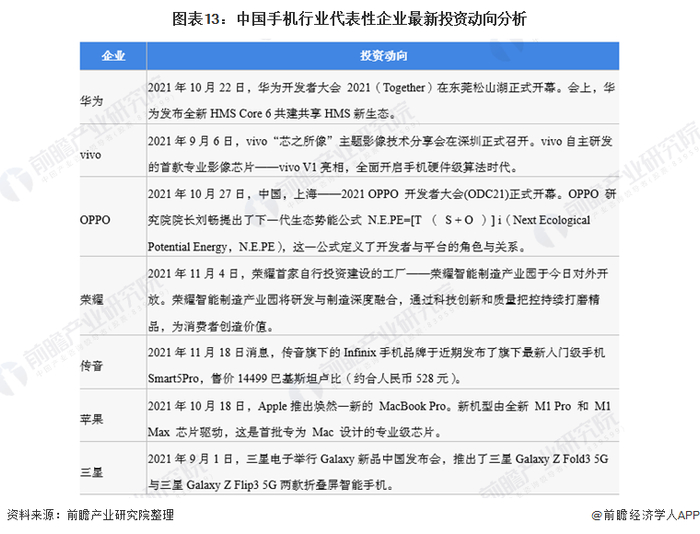Click the source note 资料来源
Screen dimensions: 700x534
point(91,515)
